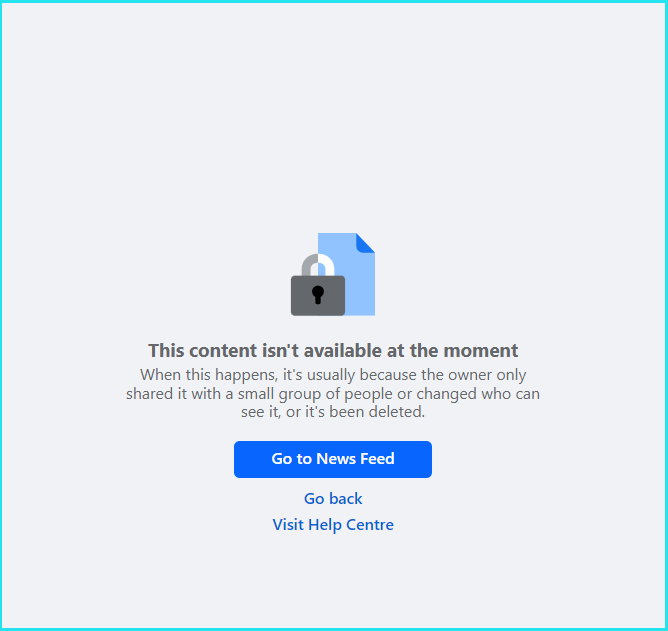Viewport: 668px width, 631px height.
Task: Go to News Feed via the blue button
Action: point(333,459)
